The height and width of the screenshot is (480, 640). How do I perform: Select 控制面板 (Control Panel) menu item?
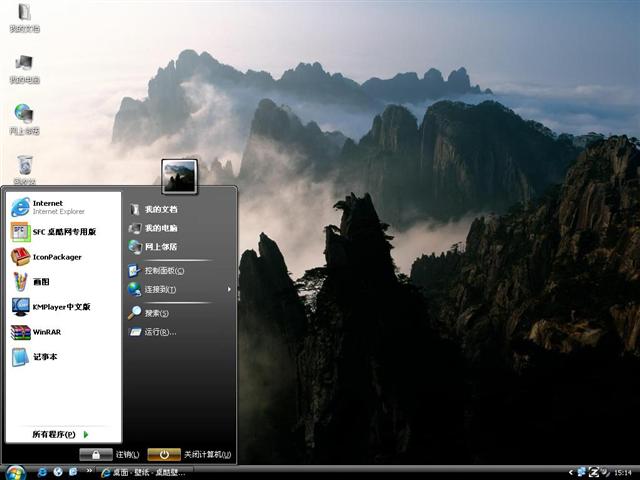[x=165, y=271]
